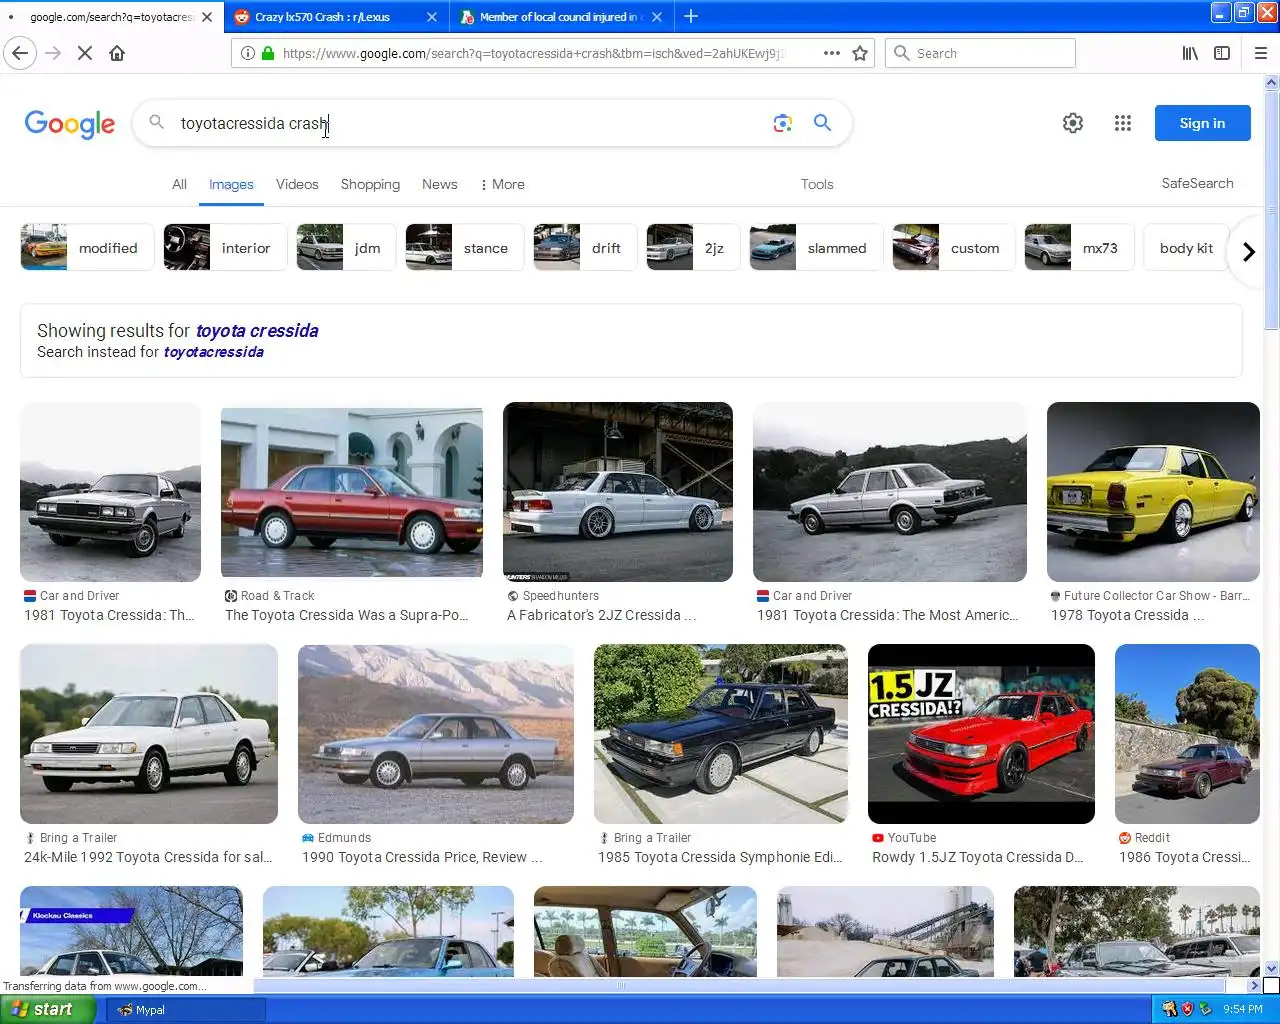Open Speedhunters Fabricator's 2JZ Cressida image
This screenshot has height=1024, width=1280.
tap(617, 492)
